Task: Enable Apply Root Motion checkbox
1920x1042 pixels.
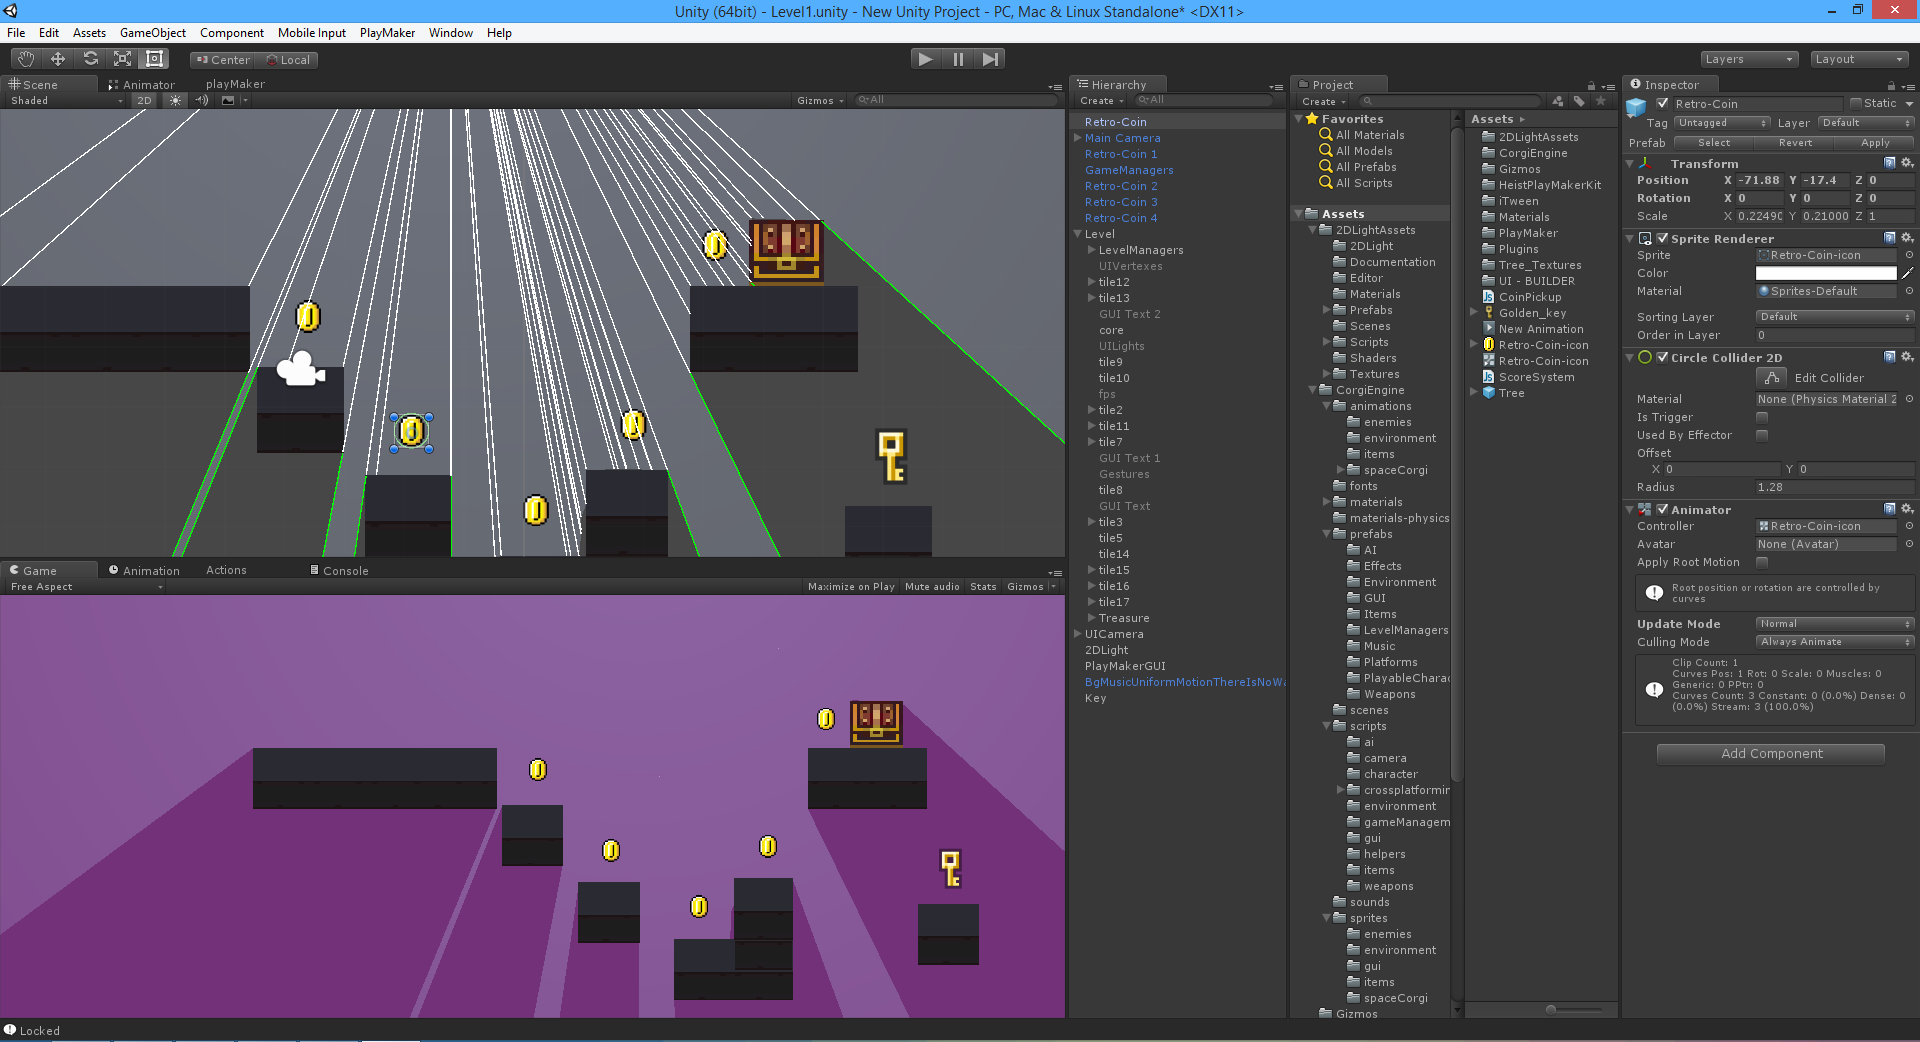Action: (x=1762, y=562)
